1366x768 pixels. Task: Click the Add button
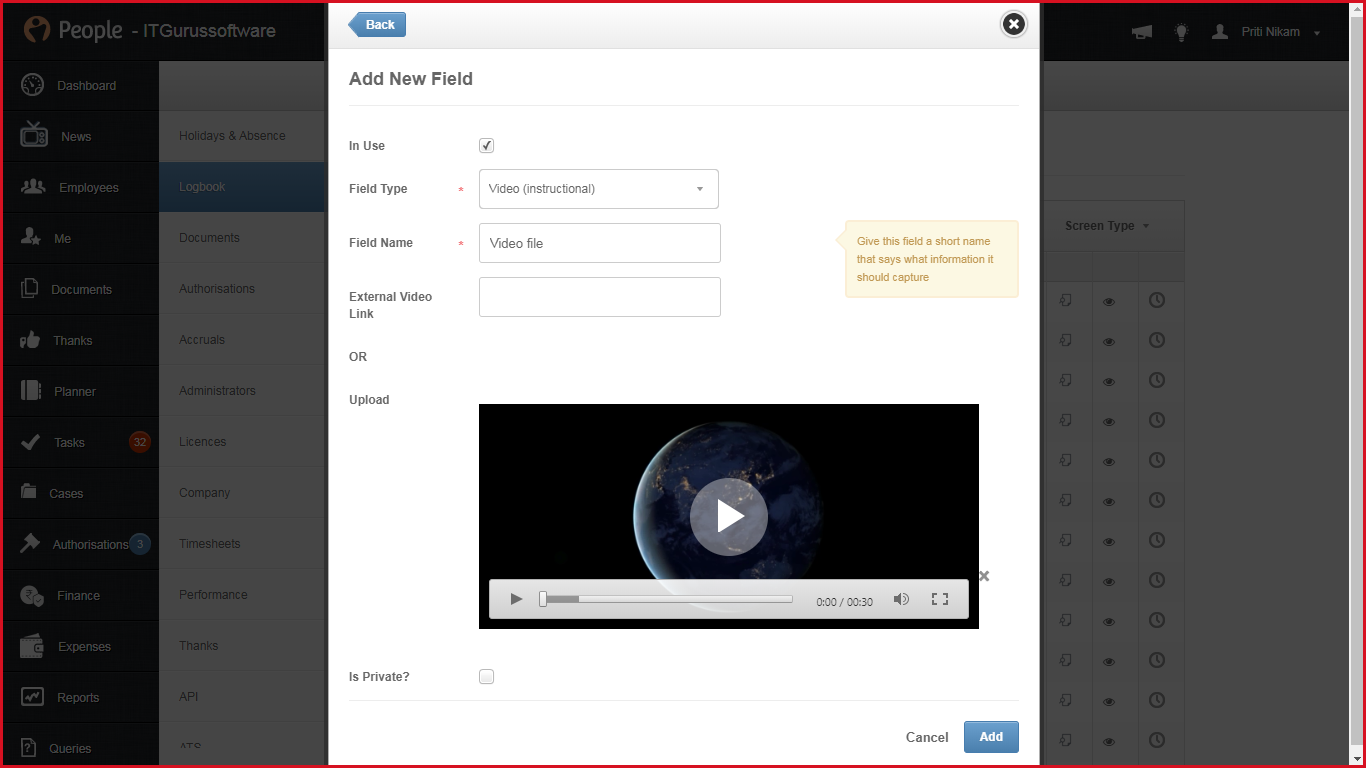(x=991, y=737)
